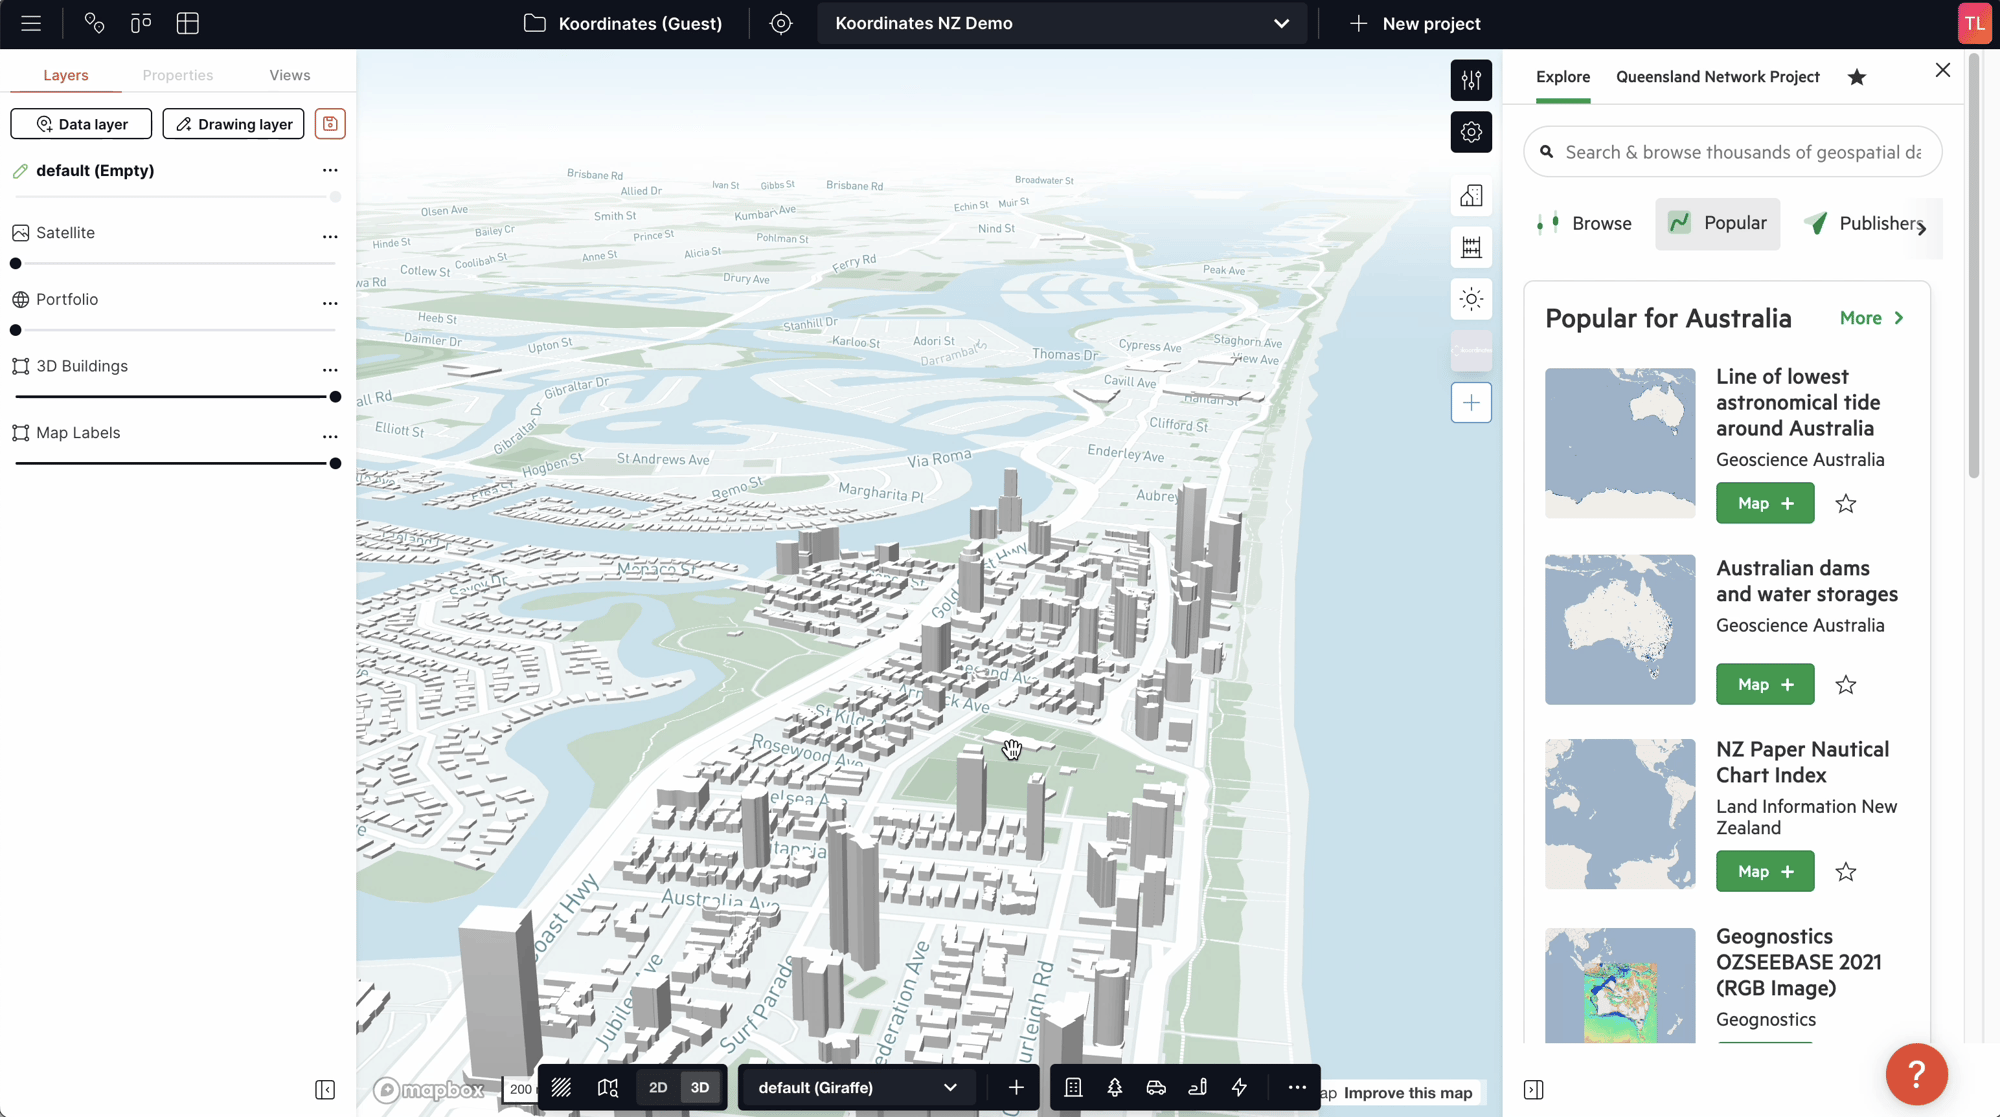This screenshot has width=2000, height=1117.
Task: Collapse the right Explore panel
Action: 1534,1090
